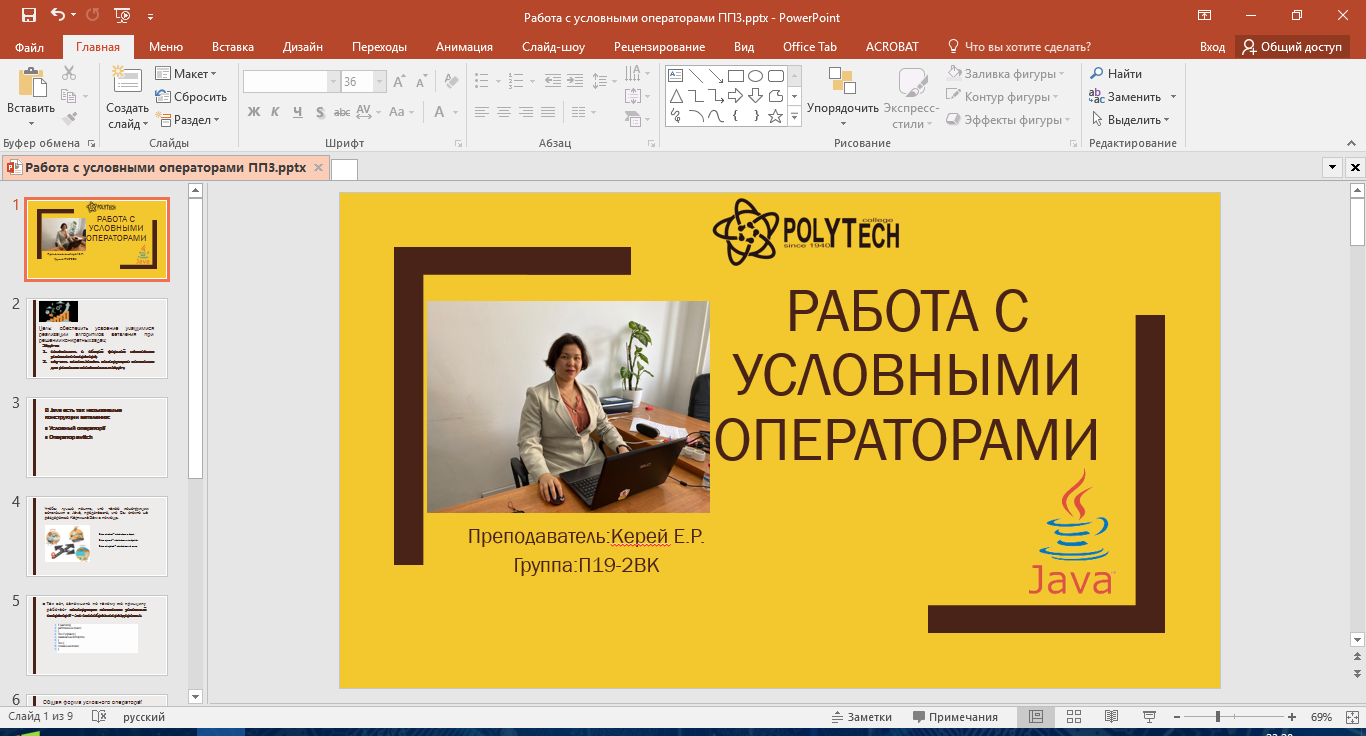Screen dimensions: 1366x736
Task: Increase font size with the larger A icon
Action: click(399, 82)
